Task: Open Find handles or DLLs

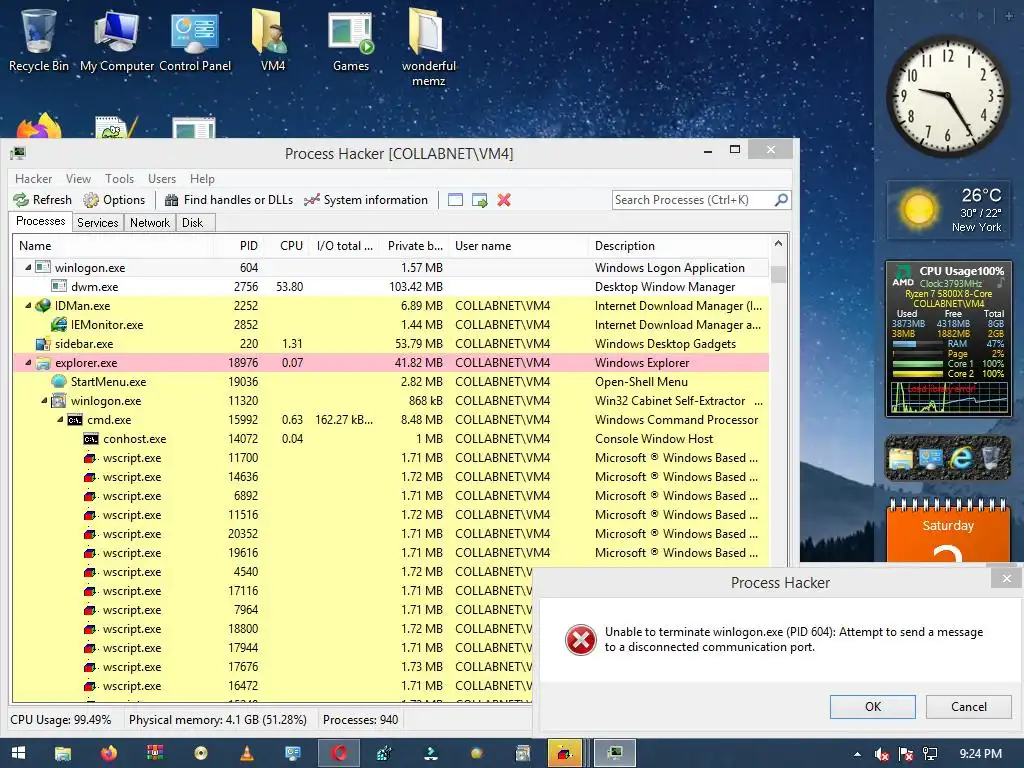Action: (x=229, y=200)
